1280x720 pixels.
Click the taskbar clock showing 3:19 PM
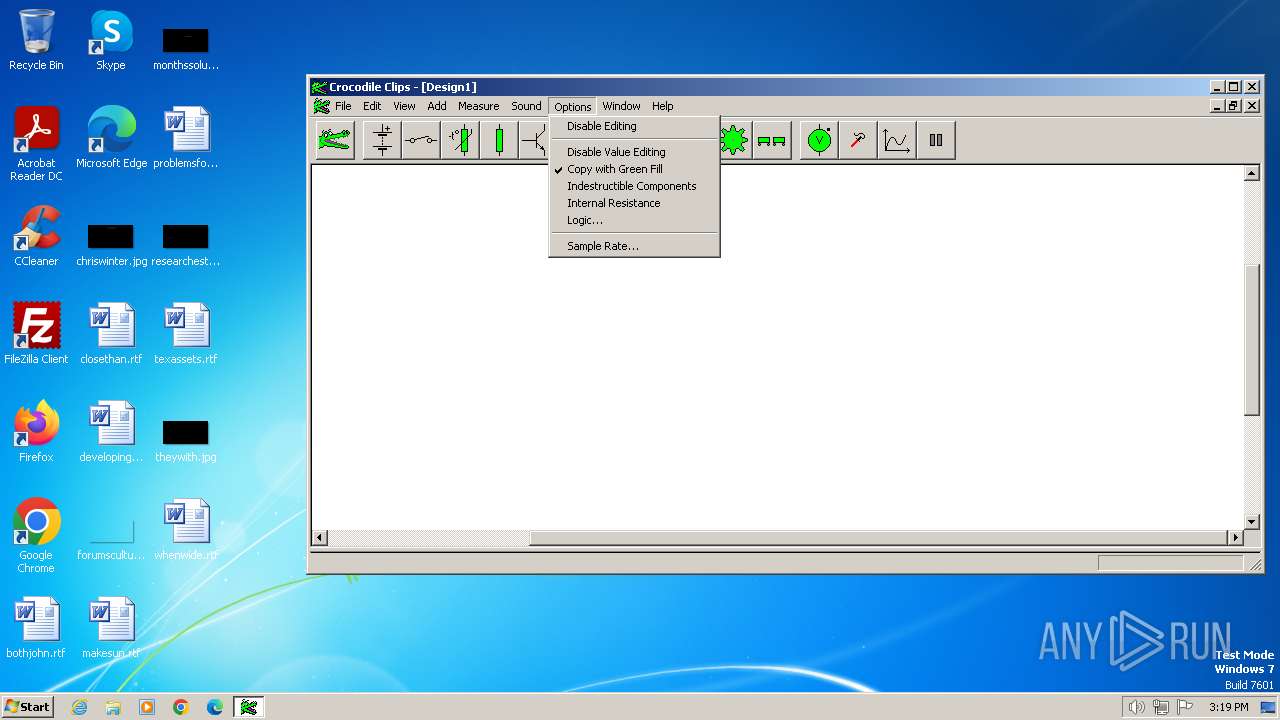point(1228,707)
